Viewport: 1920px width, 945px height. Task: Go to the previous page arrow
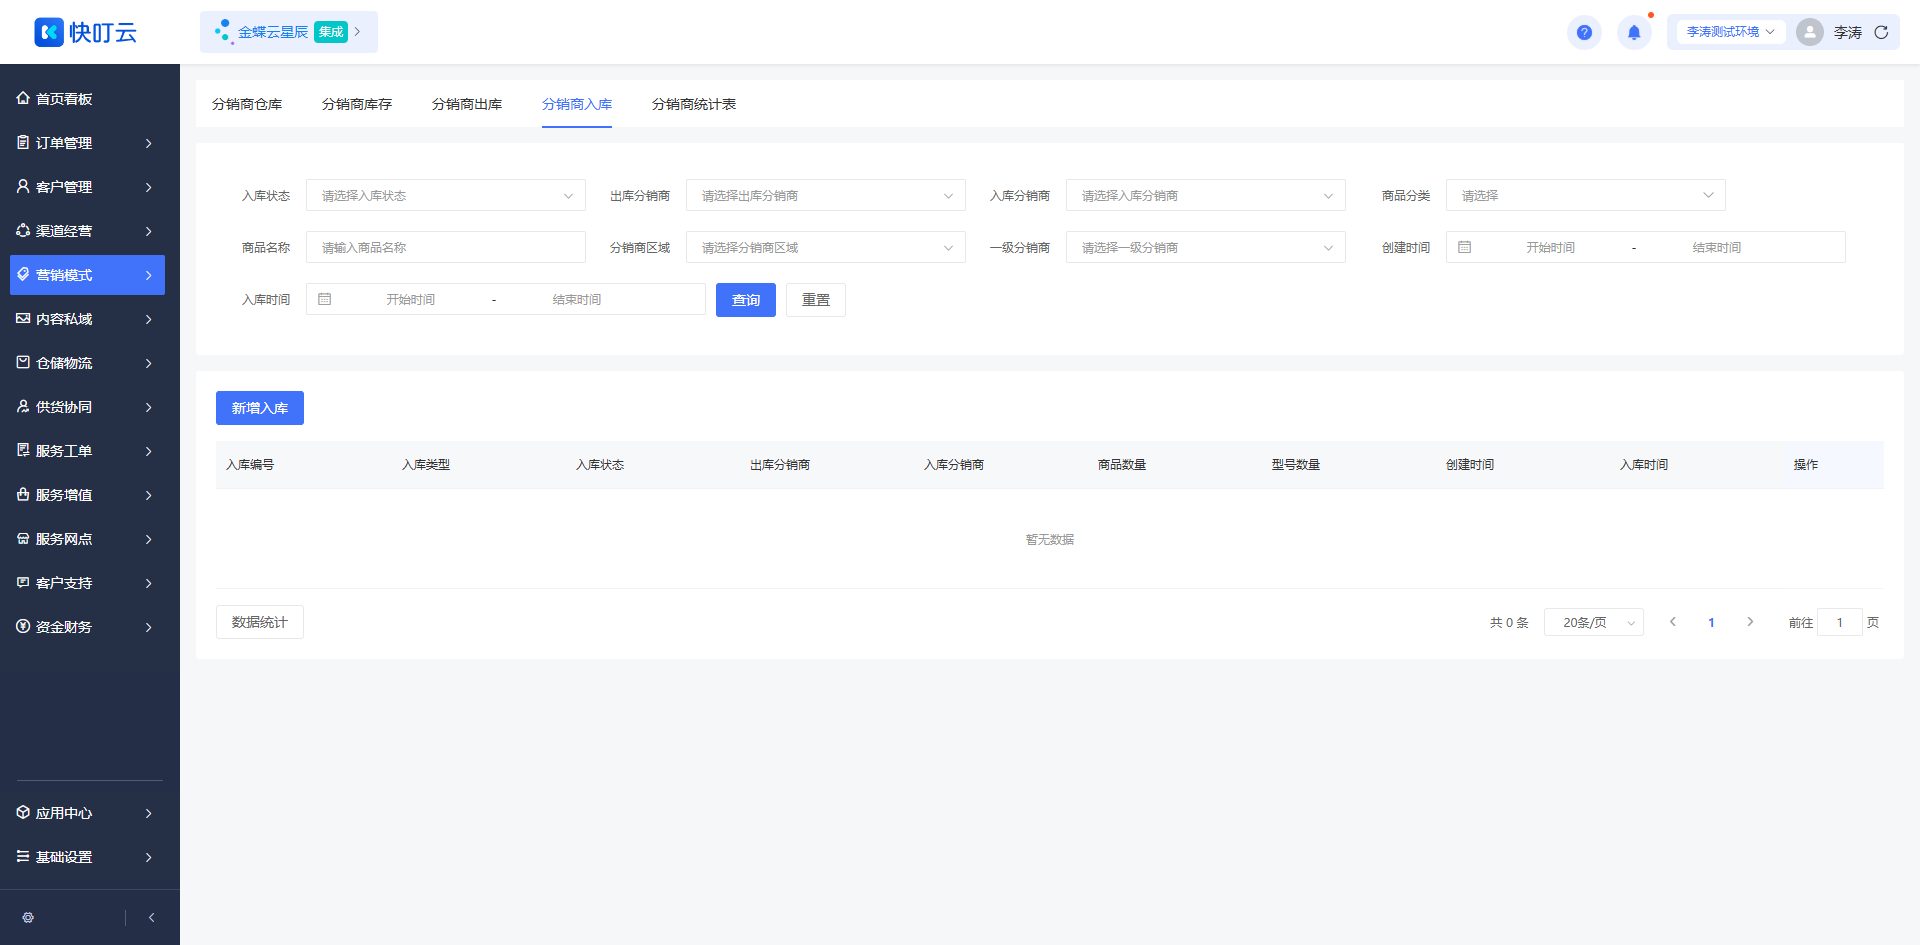(1672, 622)
